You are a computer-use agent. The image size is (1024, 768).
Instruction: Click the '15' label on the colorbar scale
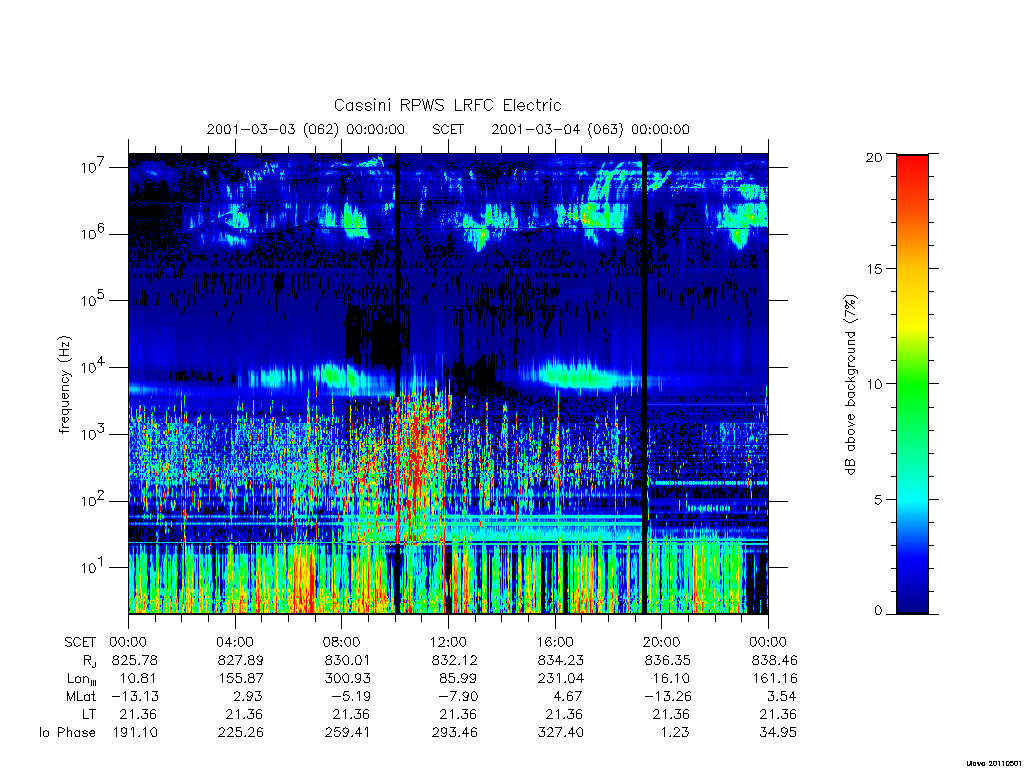point(874,268)
